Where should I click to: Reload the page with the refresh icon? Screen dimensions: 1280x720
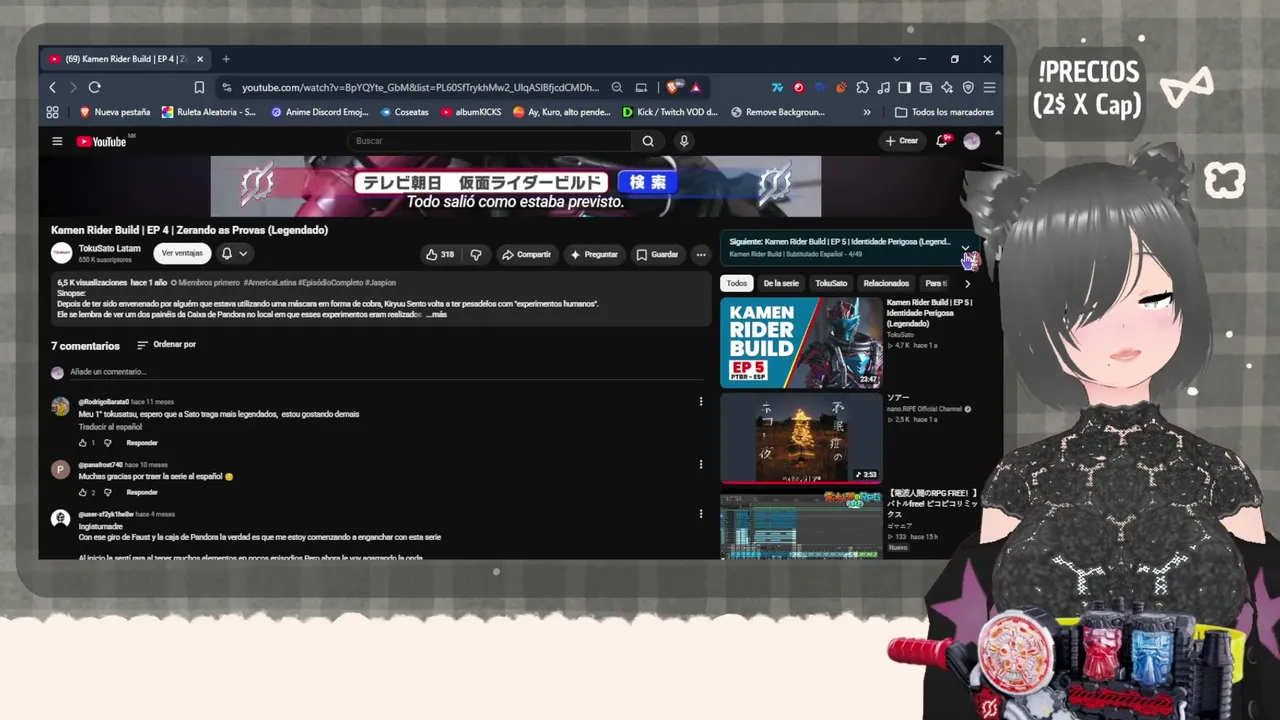94,87
